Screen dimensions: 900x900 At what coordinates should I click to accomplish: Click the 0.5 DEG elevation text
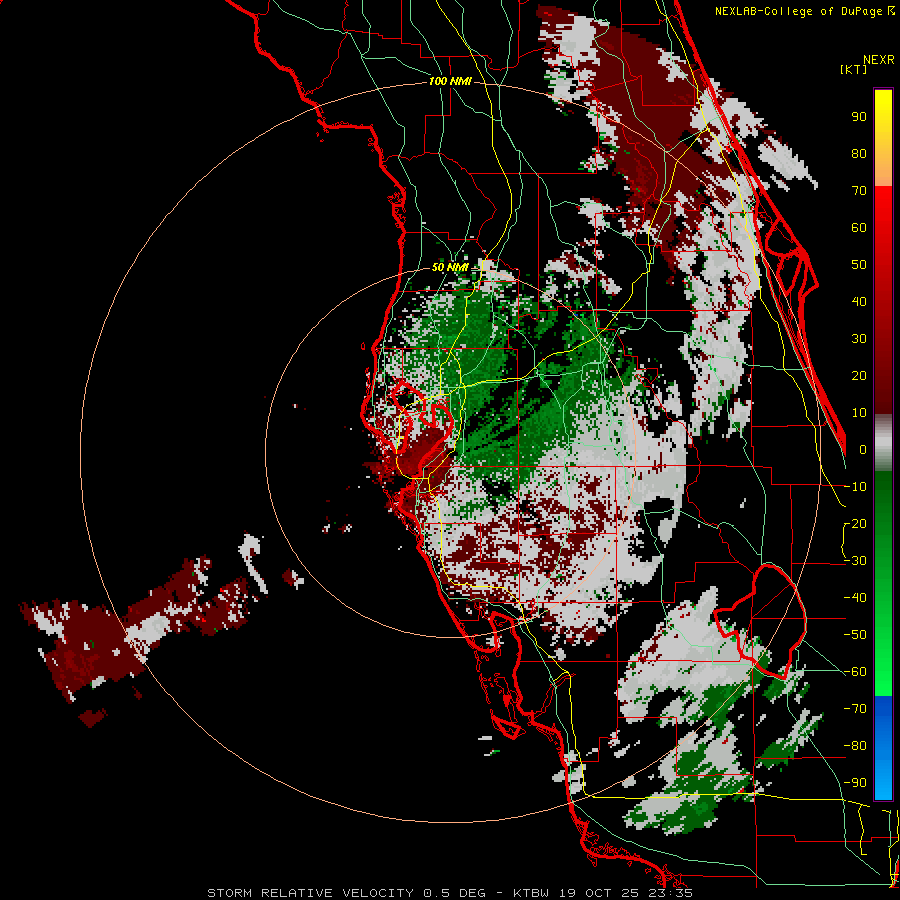[x=454, y=893]
